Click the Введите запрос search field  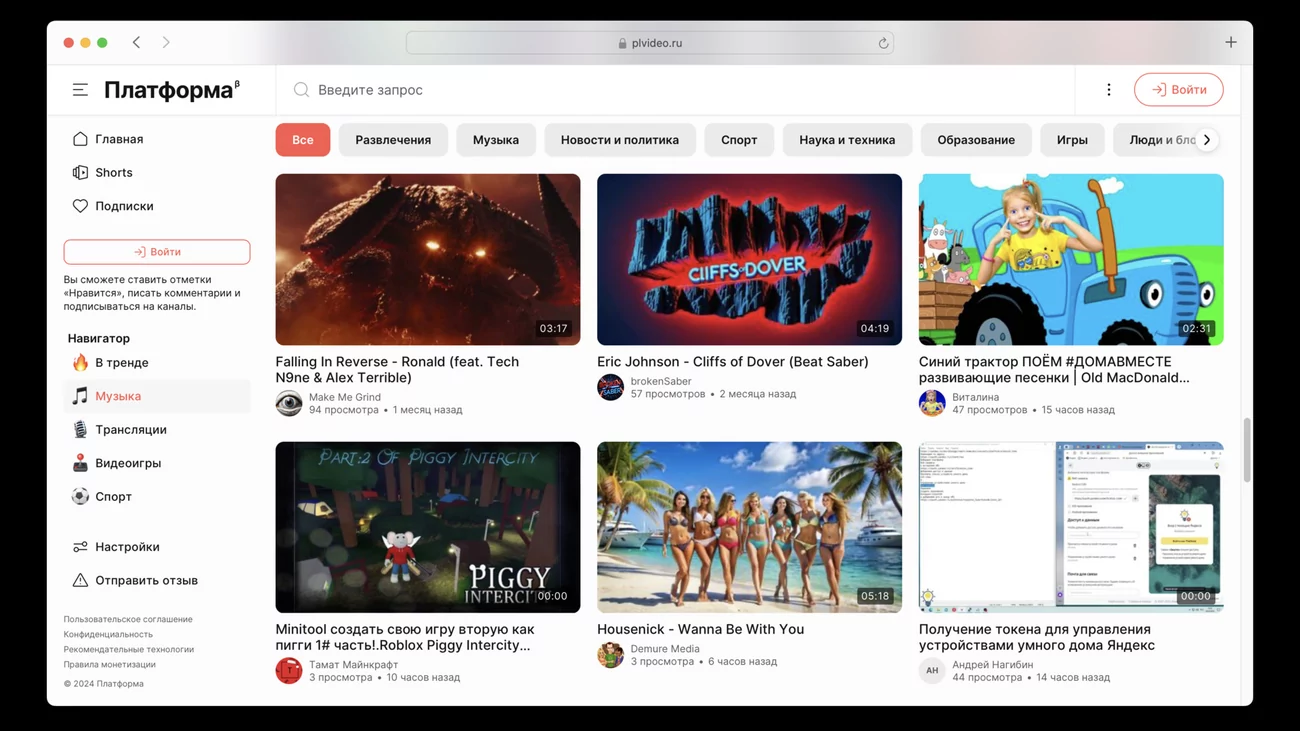(680, 90)
